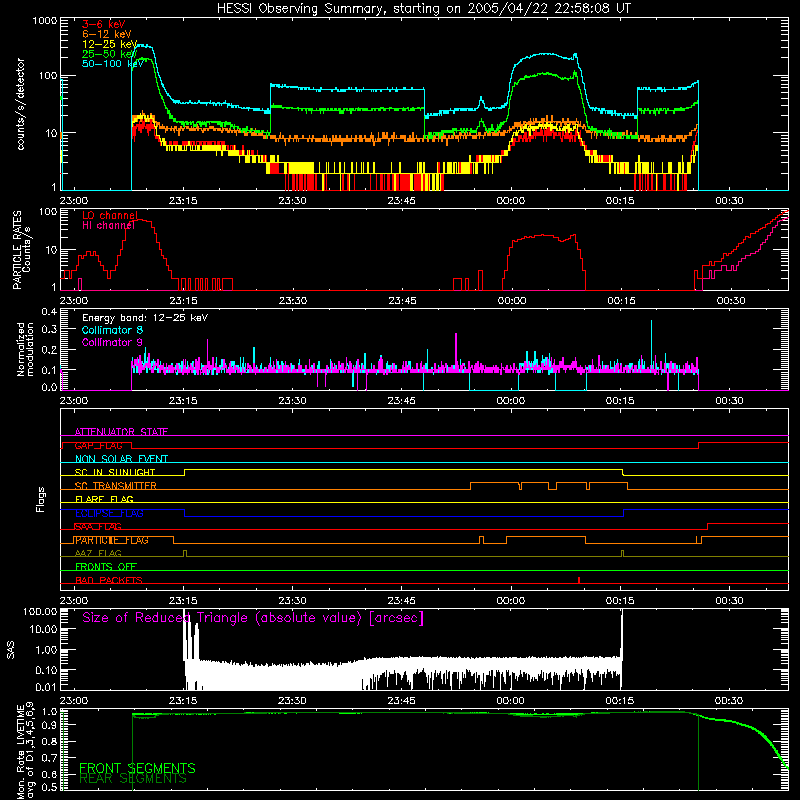Click the 00:00 tick under particle rates panel
The height and width of the screenshot is (800, 800).
pyautogui.click(x=512, y=301)
